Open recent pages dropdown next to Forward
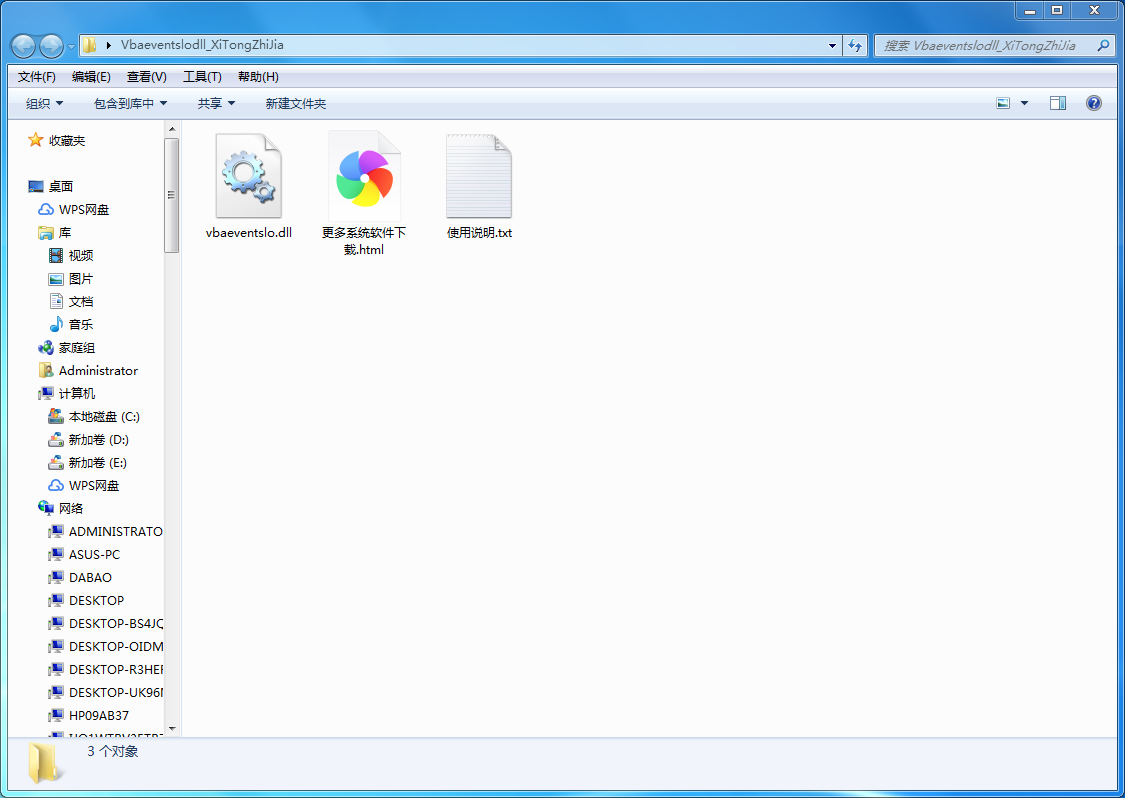 (71, 47)
